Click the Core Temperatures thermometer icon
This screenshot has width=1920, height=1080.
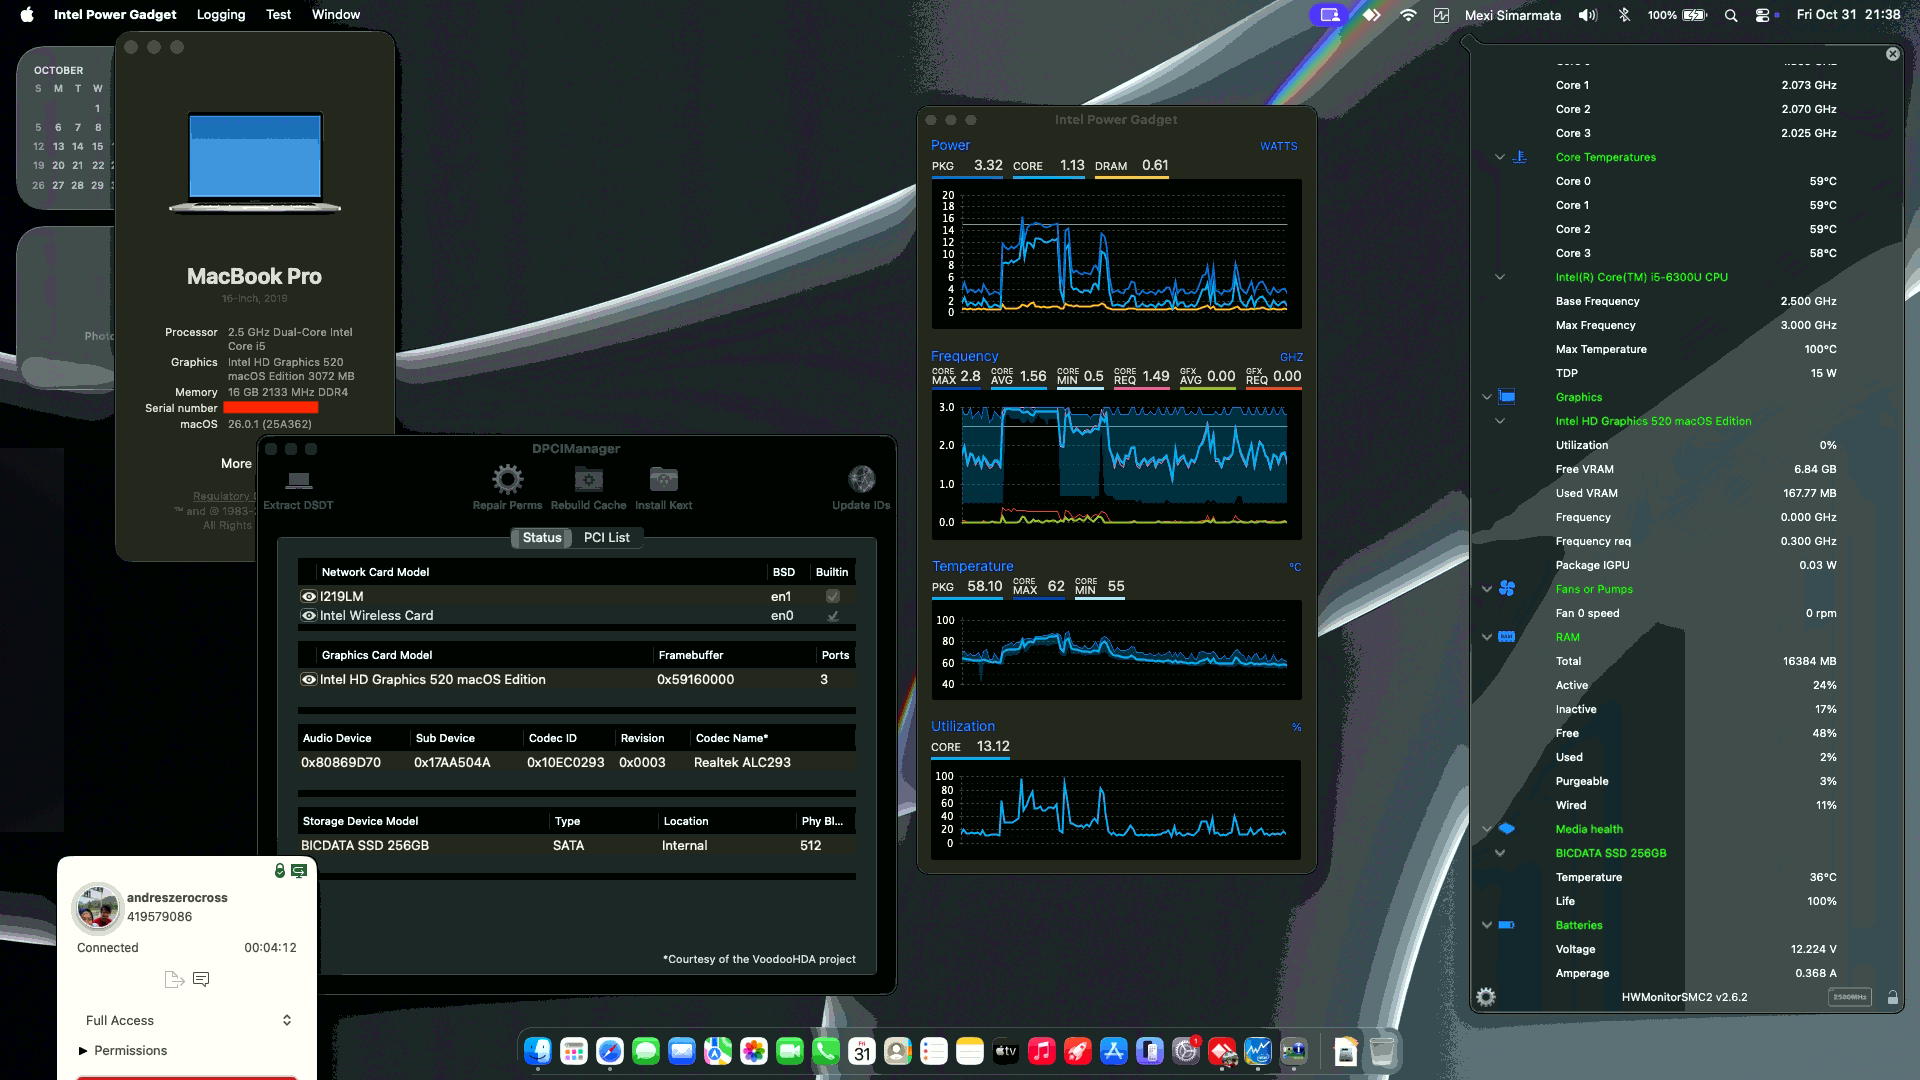(1520, 157)
